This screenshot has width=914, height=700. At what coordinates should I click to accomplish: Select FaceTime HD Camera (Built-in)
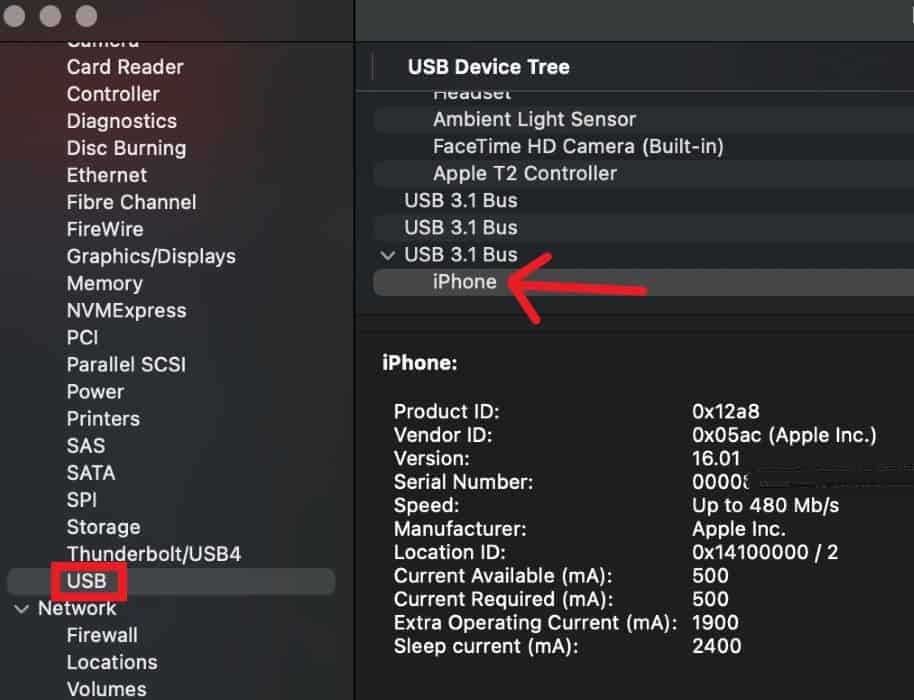[x=578, y=147]
